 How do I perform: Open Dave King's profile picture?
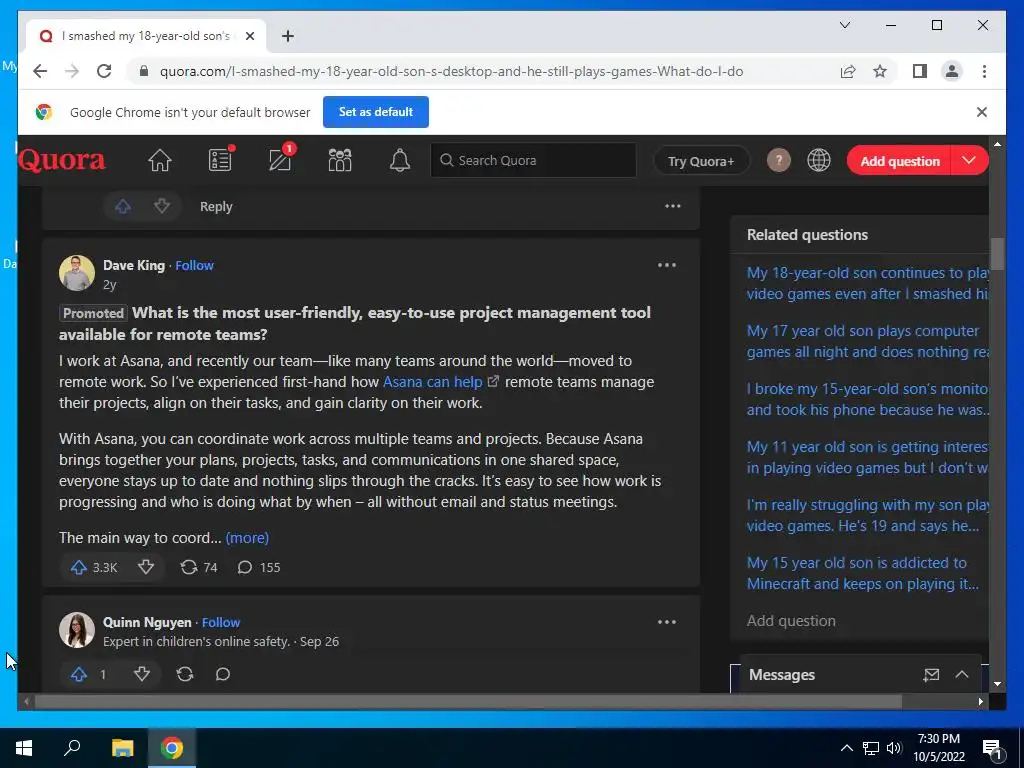coord(77,273)
